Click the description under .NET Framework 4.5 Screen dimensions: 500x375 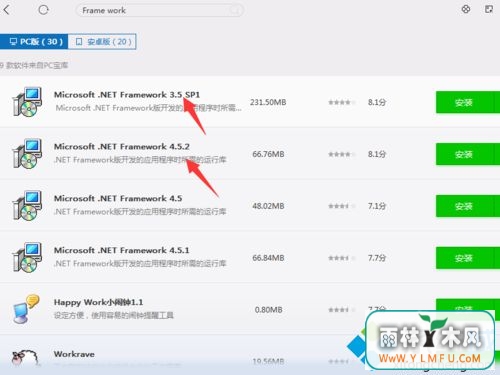click(x=140, y=212)
